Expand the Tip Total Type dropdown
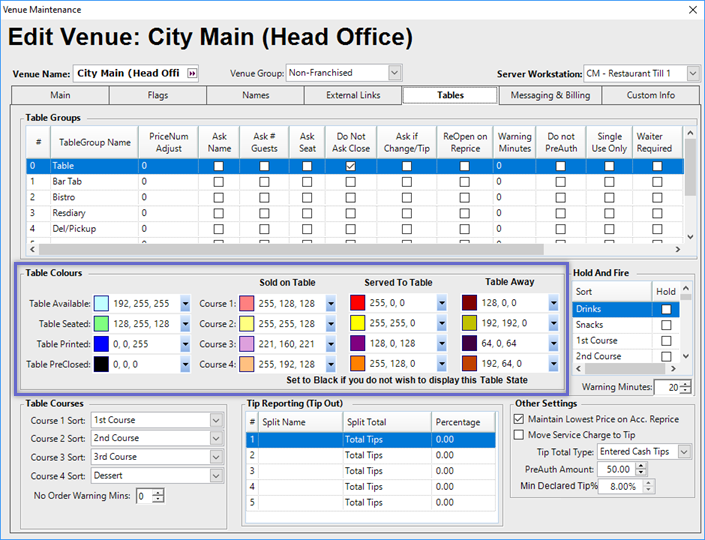The width and height of the screenshot is (705, 540). [x=684, y=452]
